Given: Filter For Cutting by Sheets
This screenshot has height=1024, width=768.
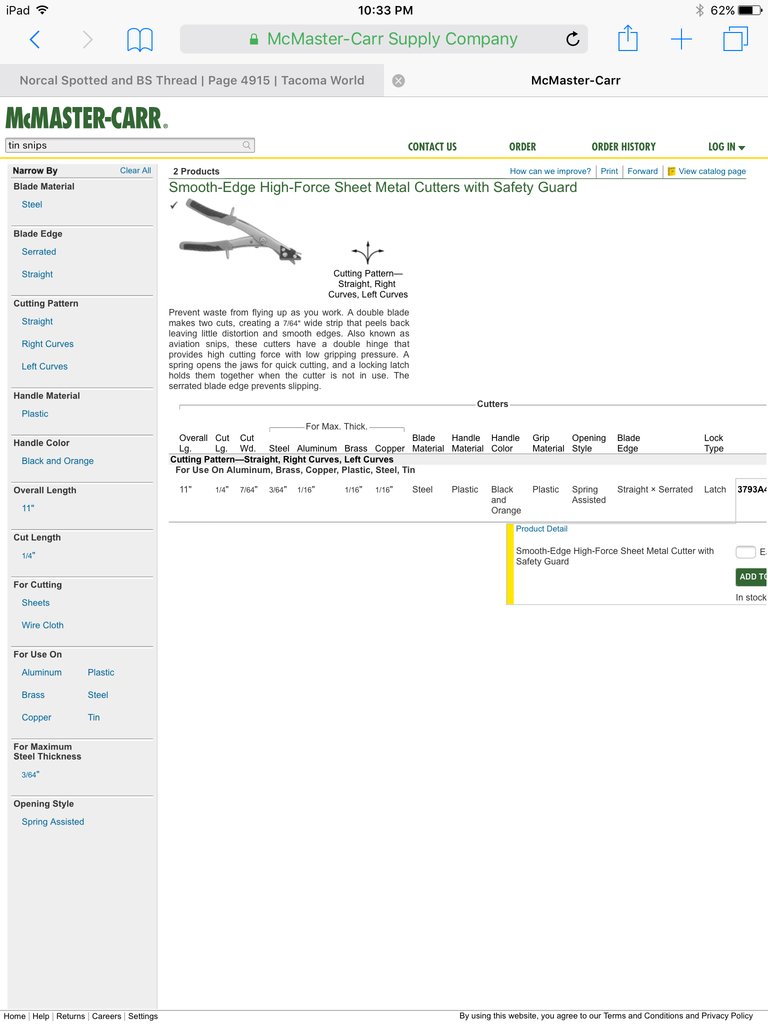Looking at the screenshot, I should click(35, 603).
